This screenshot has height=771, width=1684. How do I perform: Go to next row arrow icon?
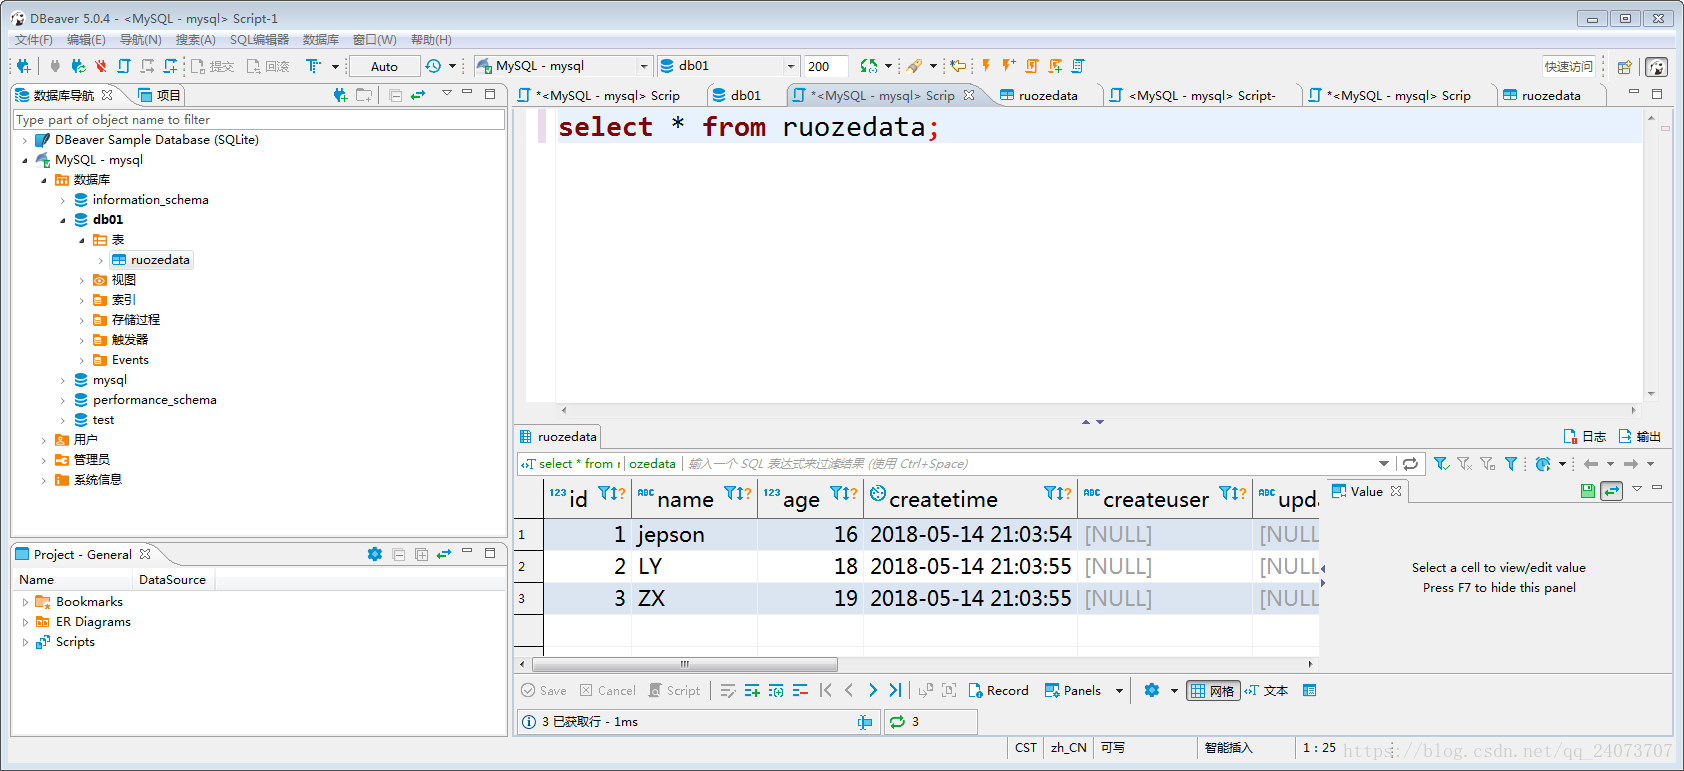[873, 691]
